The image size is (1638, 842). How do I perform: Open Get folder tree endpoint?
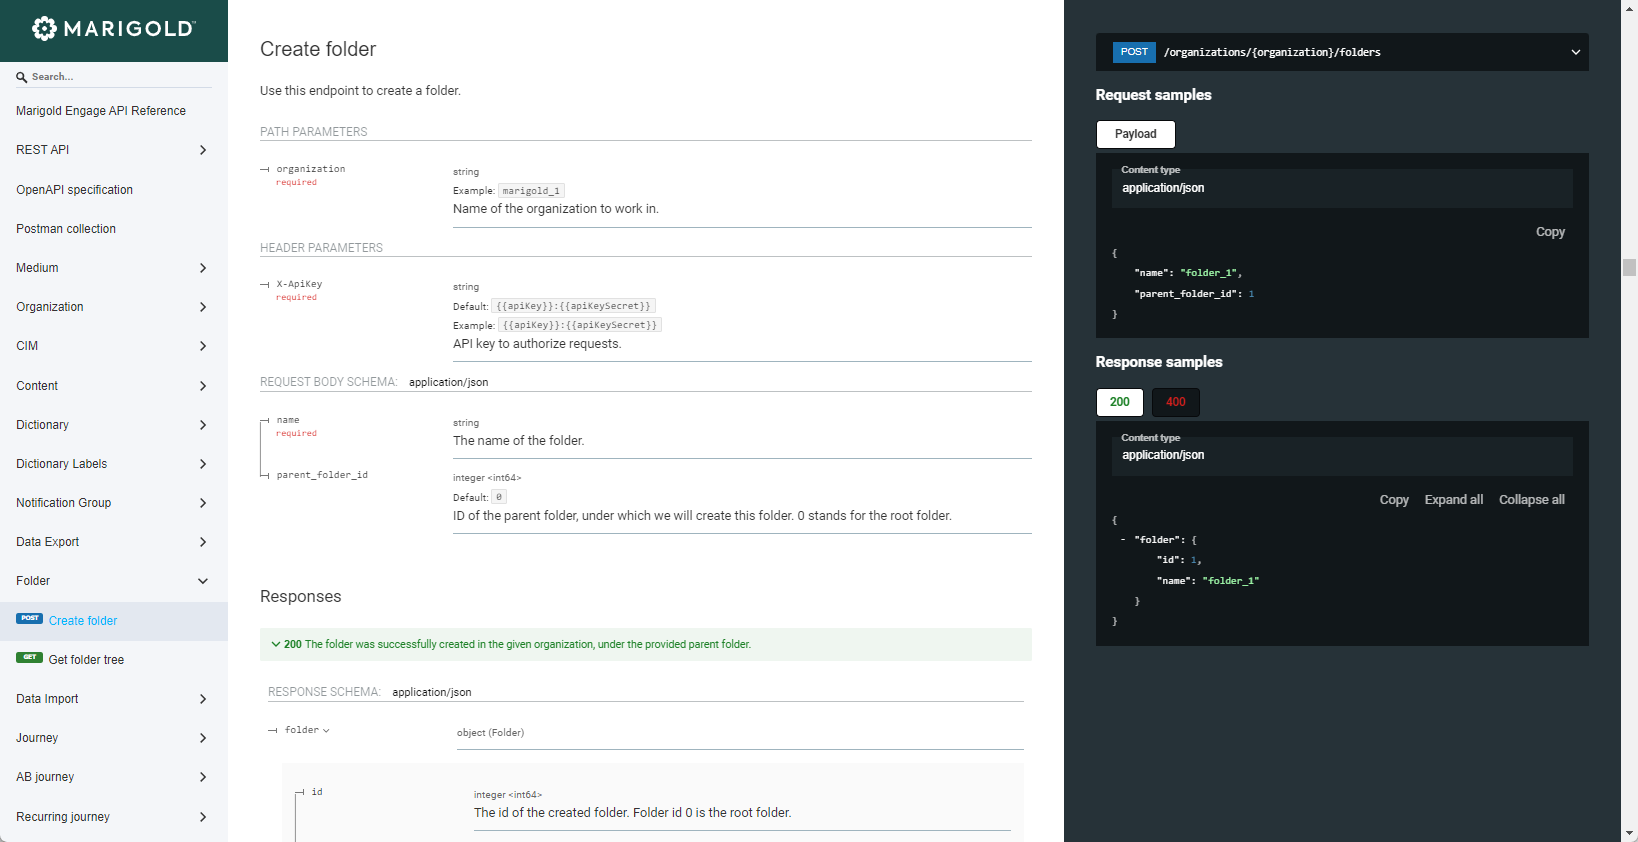point(86,660)
